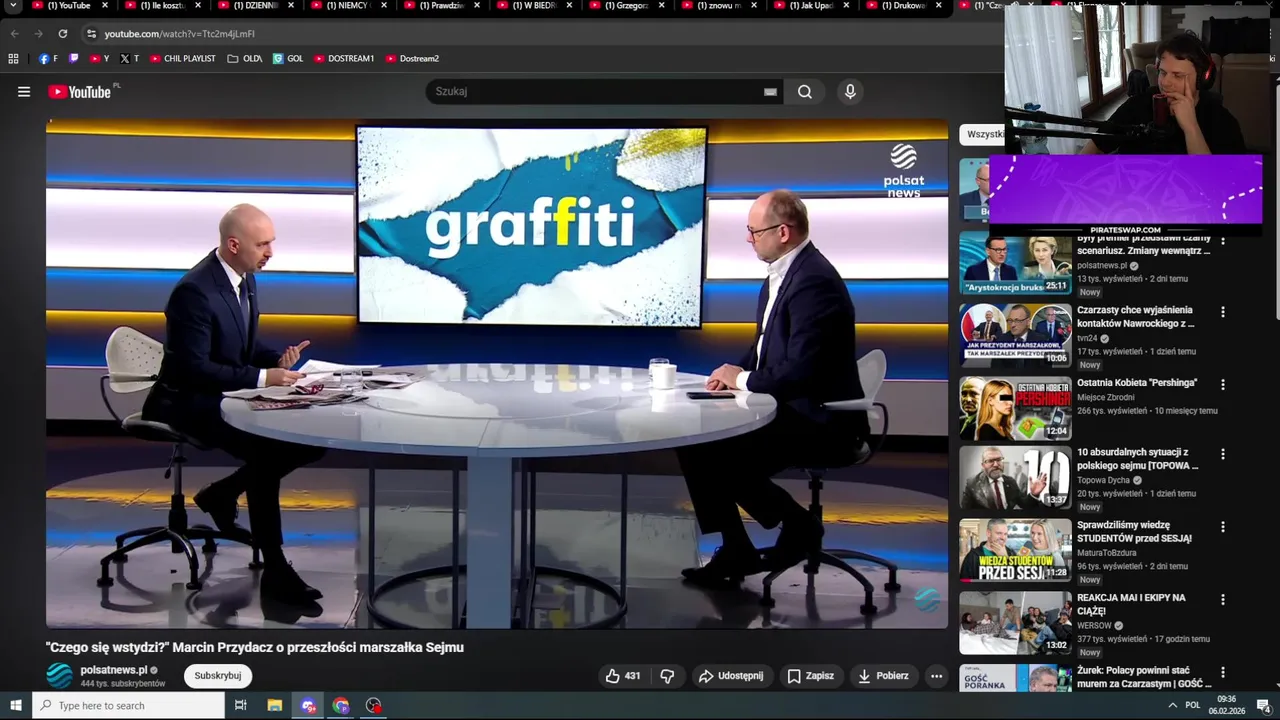
Task: Open the apps grid in bookmarks bar
Action: 13,59
